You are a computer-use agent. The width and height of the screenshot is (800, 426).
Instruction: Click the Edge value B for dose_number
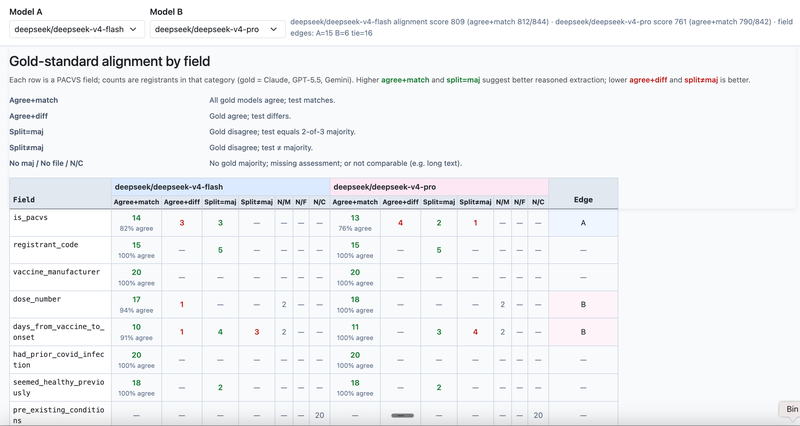pyautogui.click(x=583, y=305)
